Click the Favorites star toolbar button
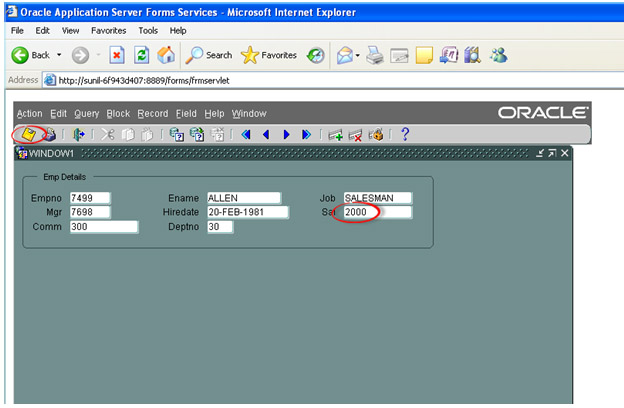 pyautogui.click(x=269, y=55)
